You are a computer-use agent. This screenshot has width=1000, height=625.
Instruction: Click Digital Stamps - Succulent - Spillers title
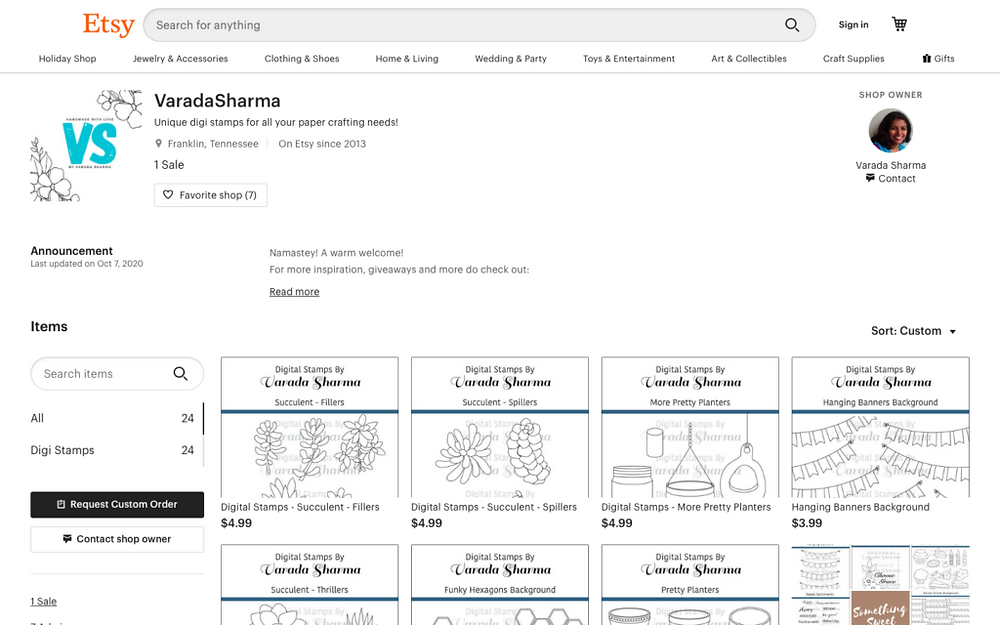(x=494, y=507)
